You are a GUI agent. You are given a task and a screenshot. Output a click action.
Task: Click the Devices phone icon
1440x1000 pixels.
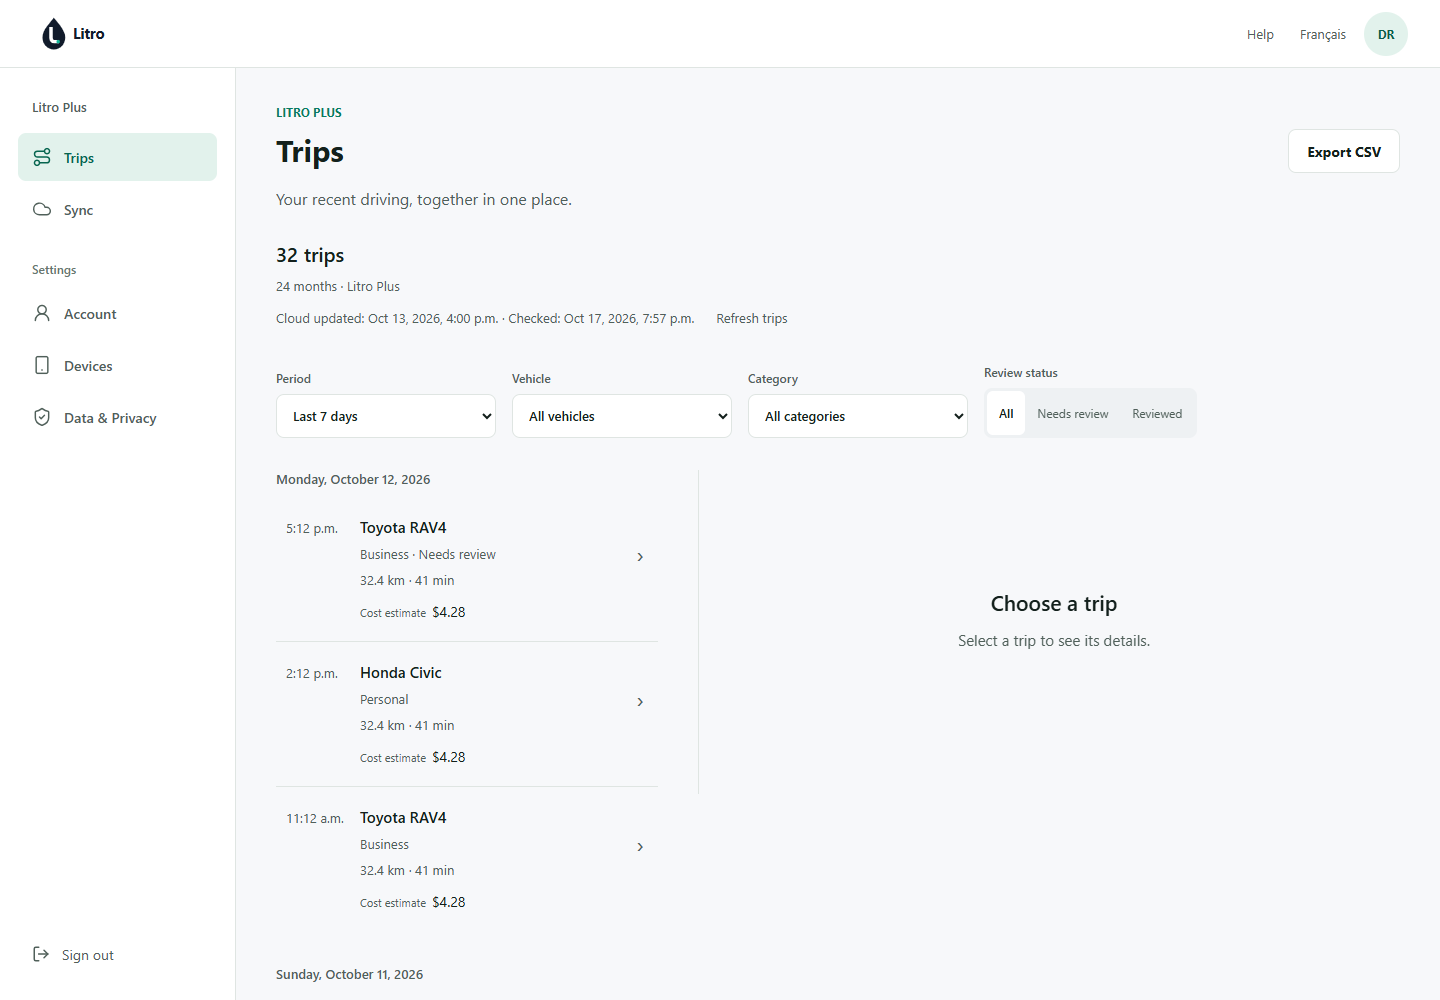42,365
